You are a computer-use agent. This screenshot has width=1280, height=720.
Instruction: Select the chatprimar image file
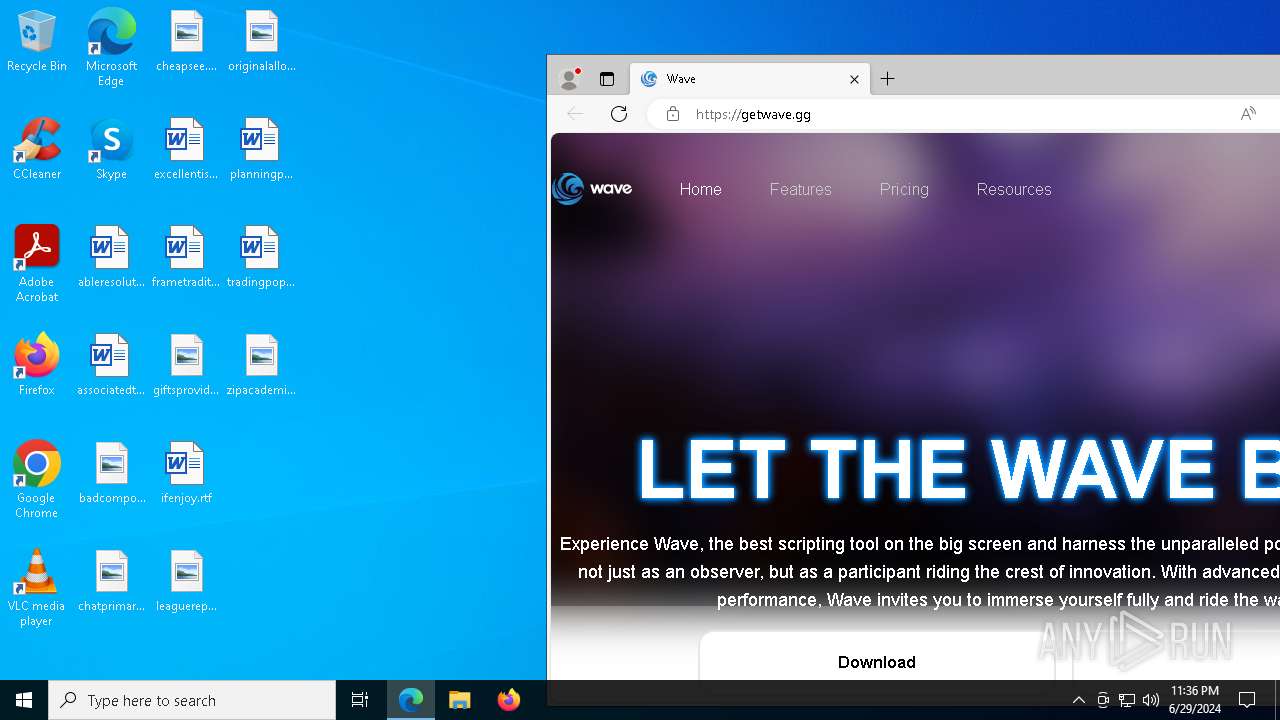(111, 581)
